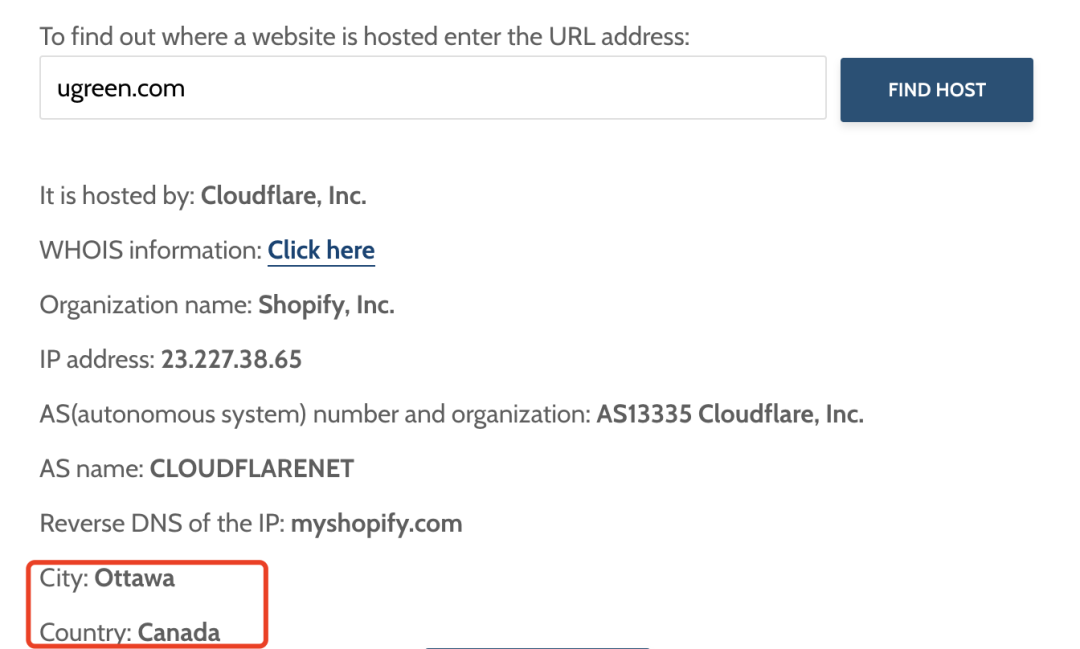
Task: Click the AS13335 Cloudflare, Inc. value
Action: (x=729, y=414)
